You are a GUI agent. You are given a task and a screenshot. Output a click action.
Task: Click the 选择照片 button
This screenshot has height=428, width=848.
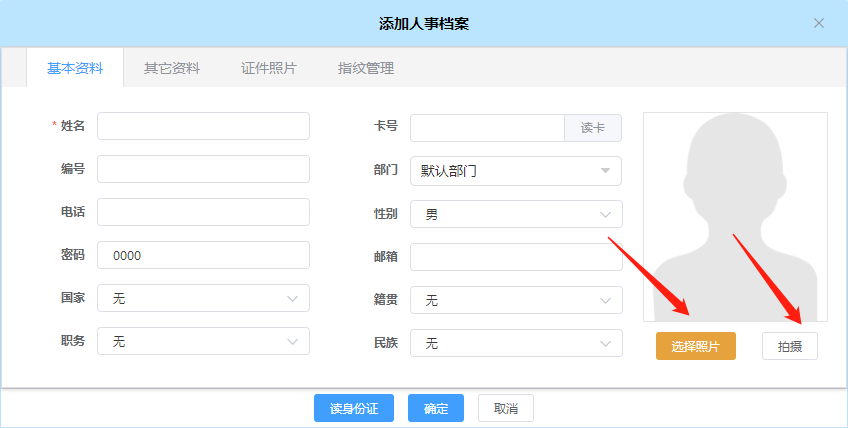click(x=695, y=346)
